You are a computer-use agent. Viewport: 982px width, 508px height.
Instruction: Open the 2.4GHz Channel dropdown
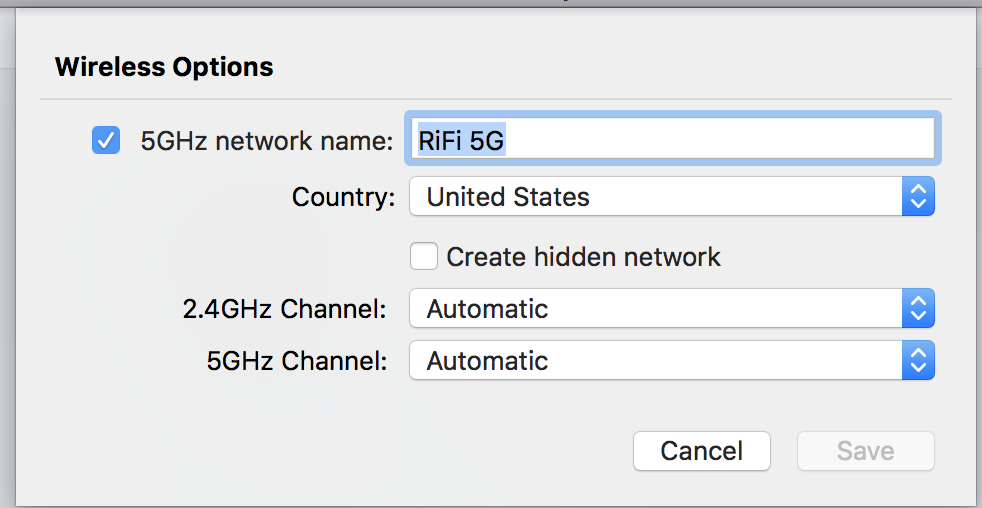(672, 308)
